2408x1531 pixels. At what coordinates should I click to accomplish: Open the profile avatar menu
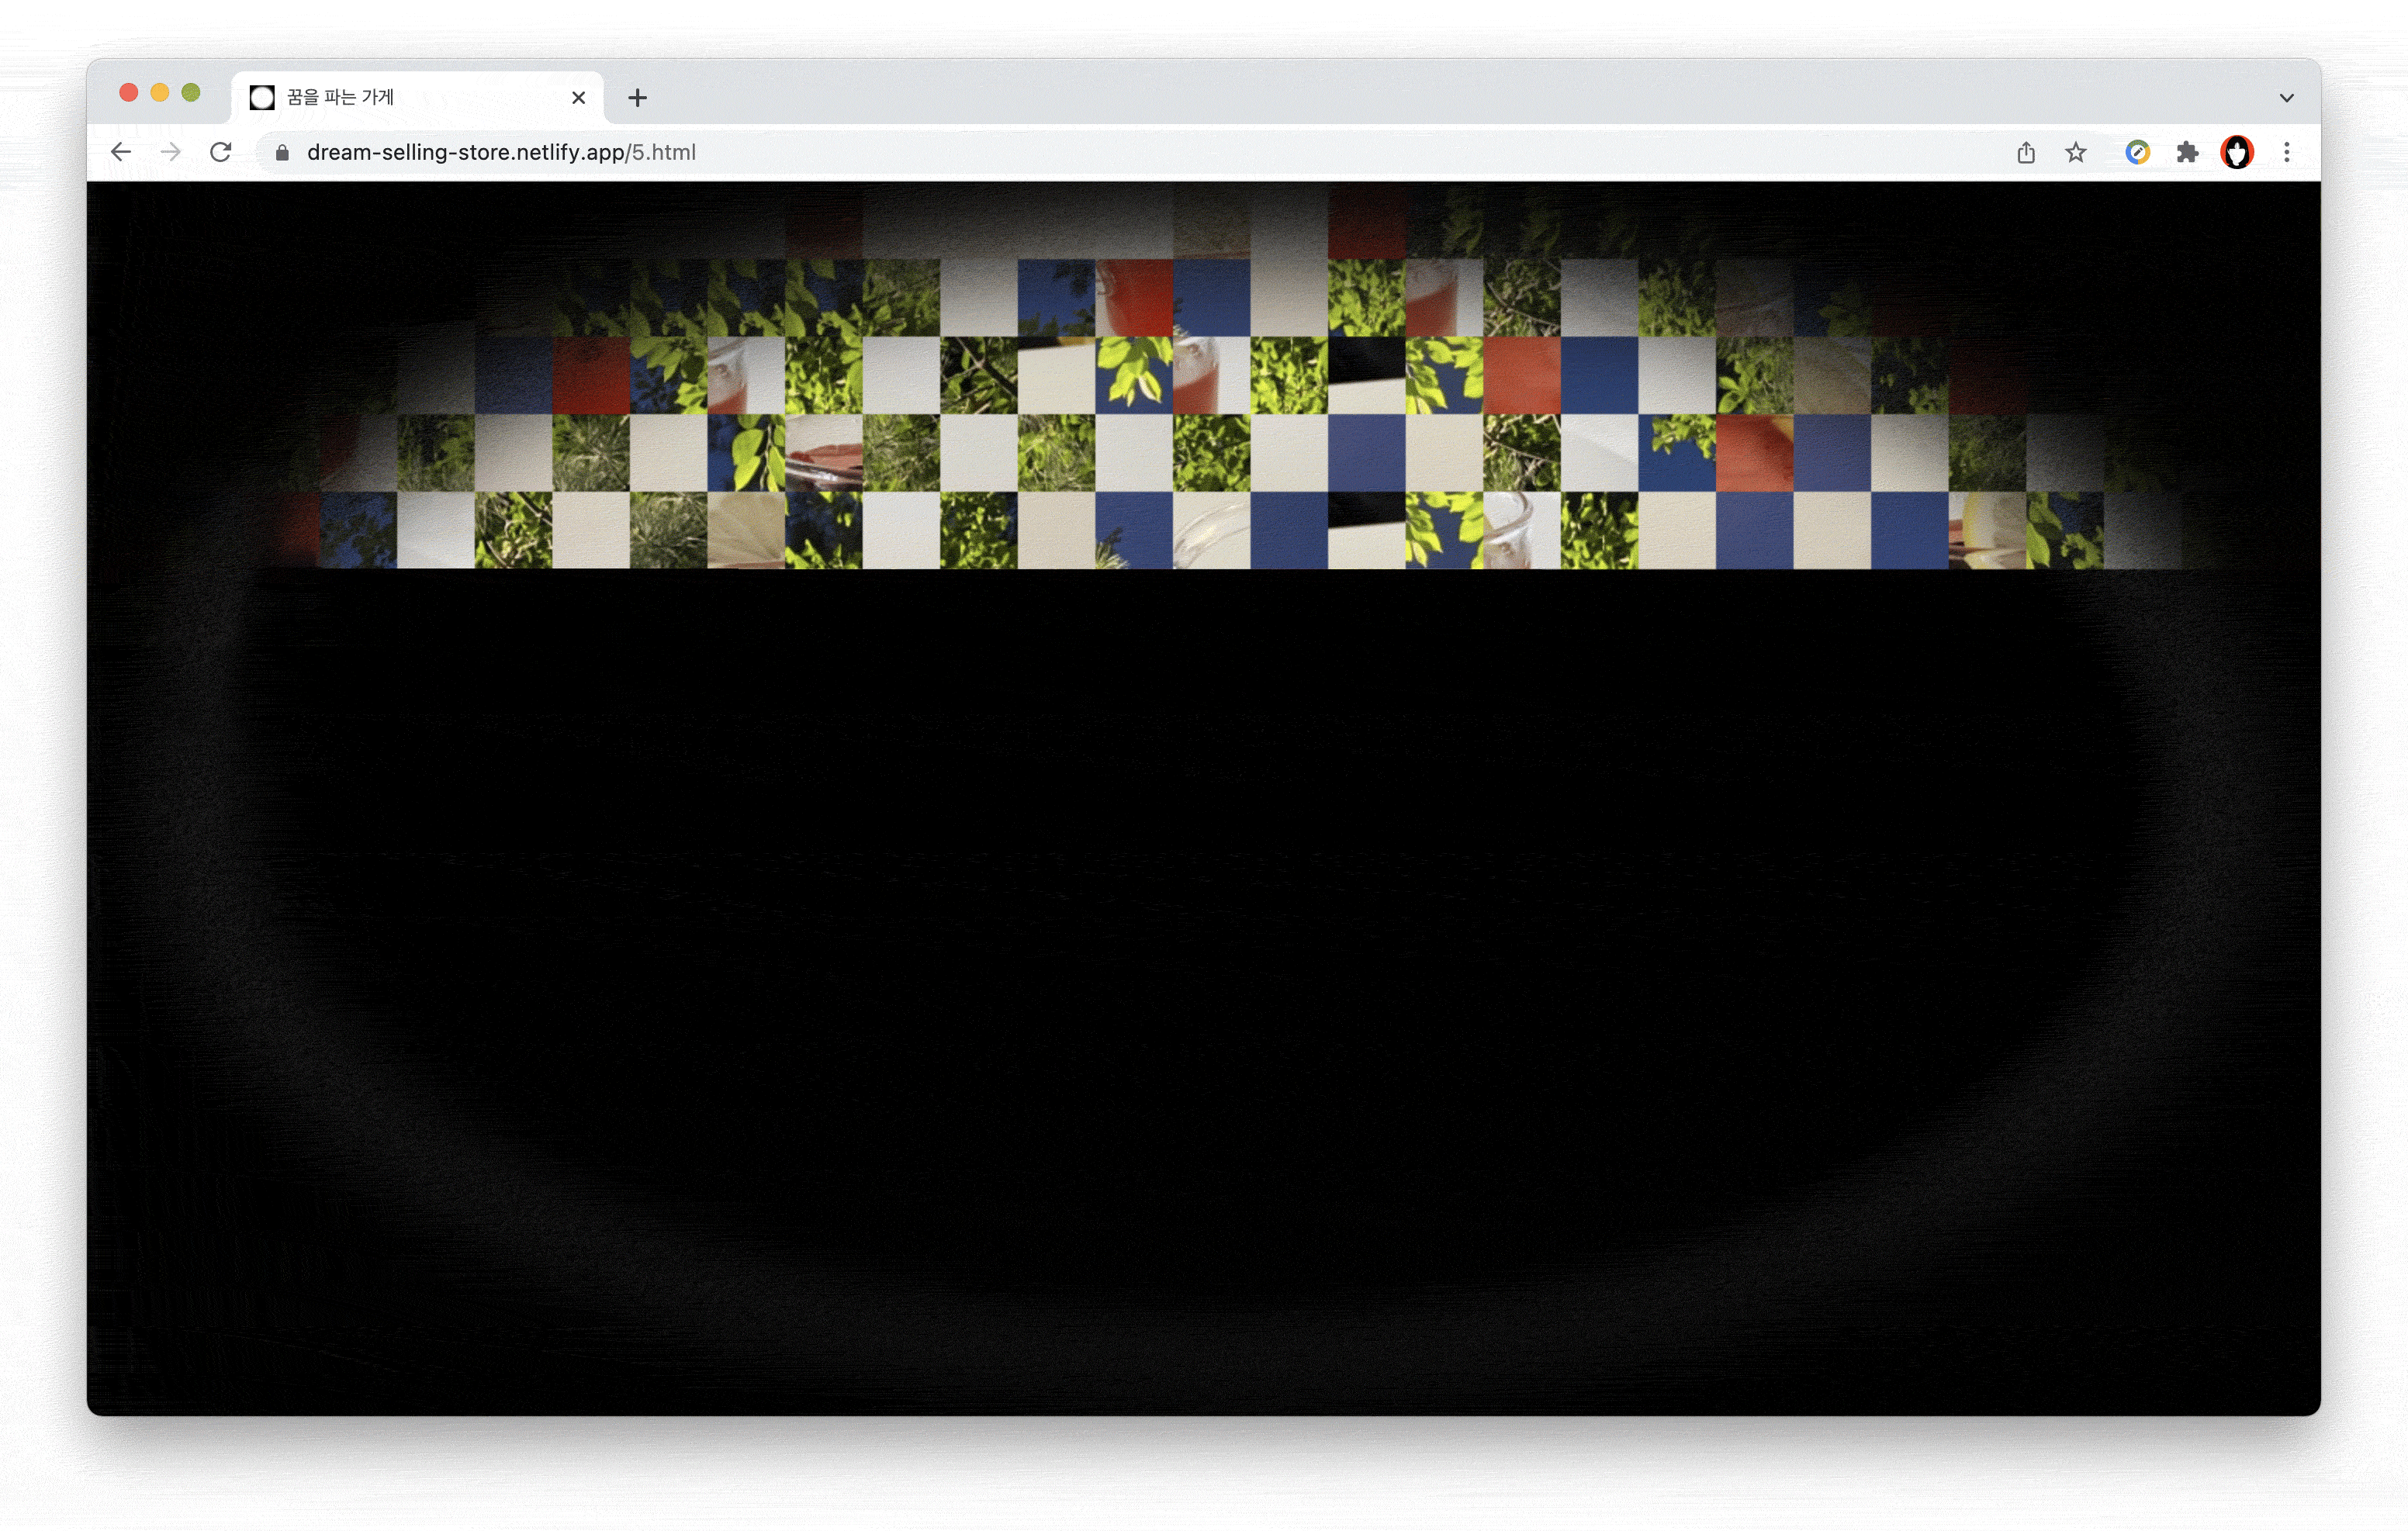2237,152
